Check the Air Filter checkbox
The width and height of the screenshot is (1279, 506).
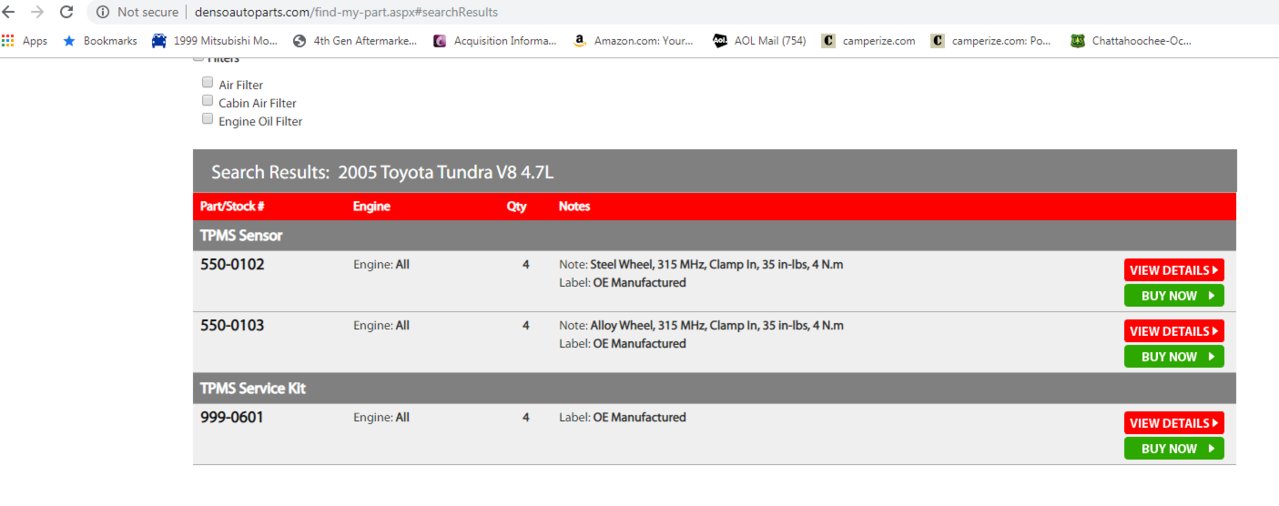208,83
